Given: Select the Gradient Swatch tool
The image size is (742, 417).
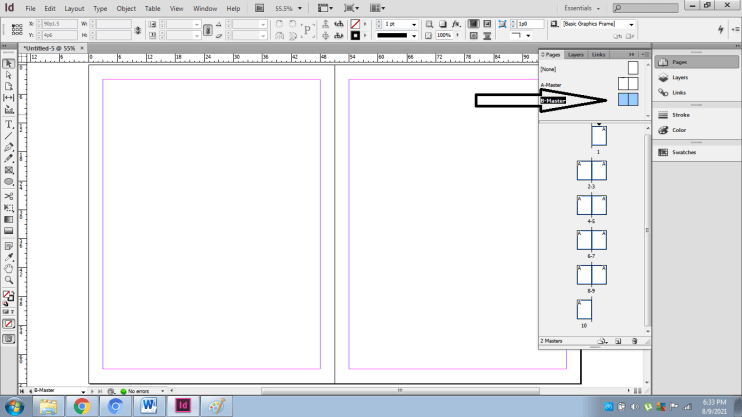Looking at the screenshot, I should click(9, 220).
